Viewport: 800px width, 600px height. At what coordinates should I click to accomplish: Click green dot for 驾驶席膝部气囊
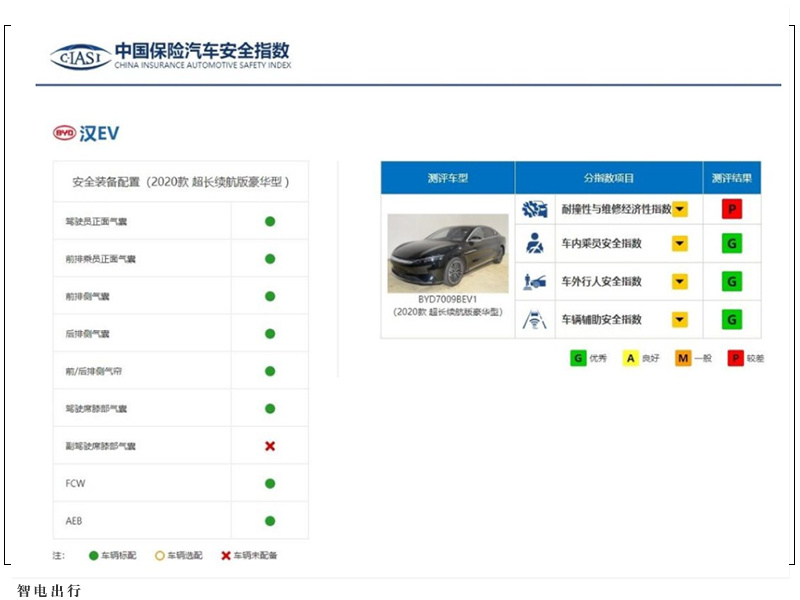(270, 409)
